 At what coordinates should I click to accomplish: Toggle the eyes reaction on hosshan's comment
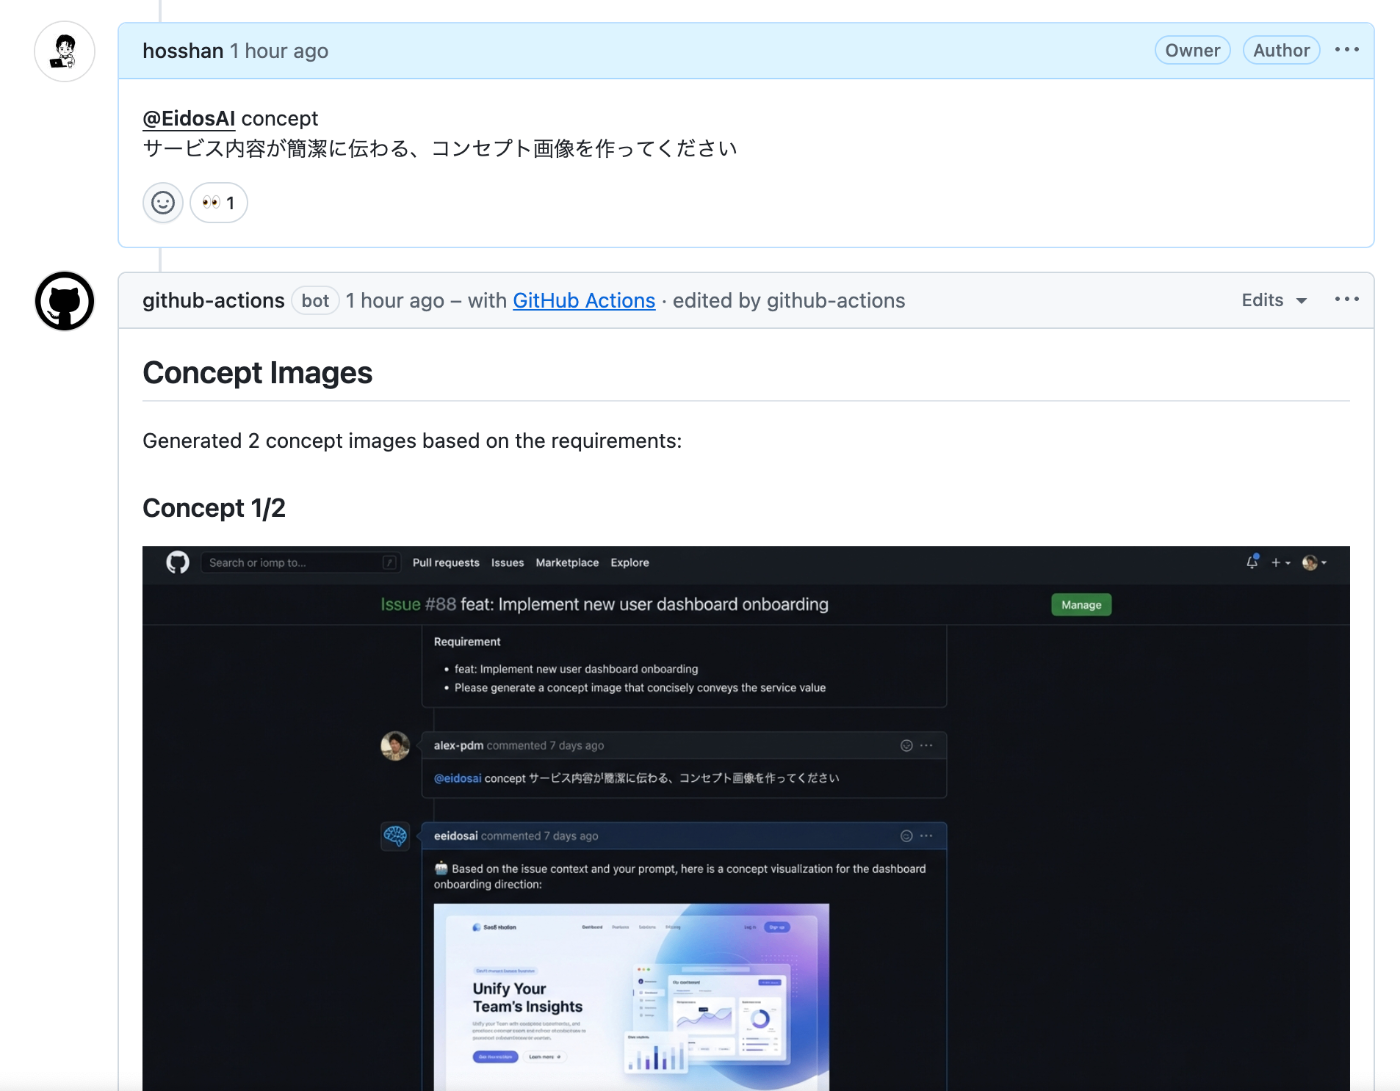point(218,202)
